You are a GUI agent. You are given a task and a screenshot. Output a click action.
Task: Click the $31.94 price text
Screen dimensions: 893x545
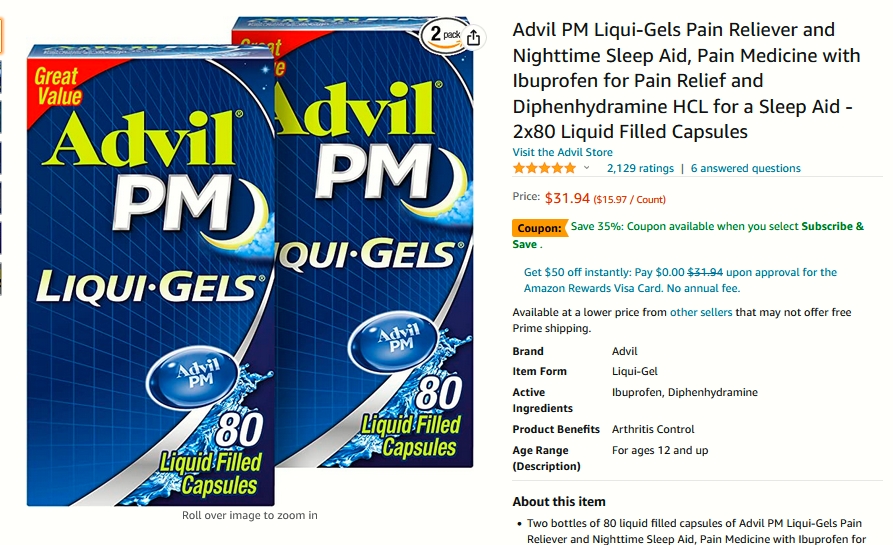[x=567, y=198]
